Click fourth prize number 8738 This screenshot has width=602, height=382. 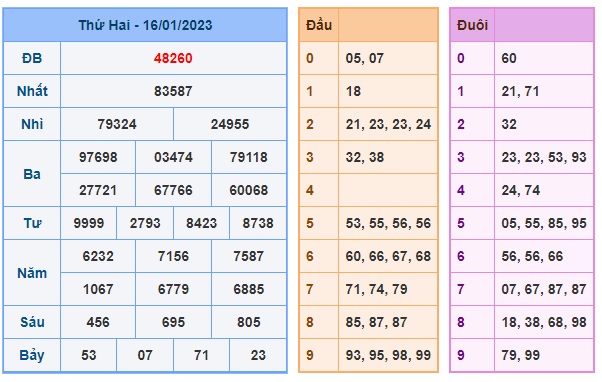point(258,223)
